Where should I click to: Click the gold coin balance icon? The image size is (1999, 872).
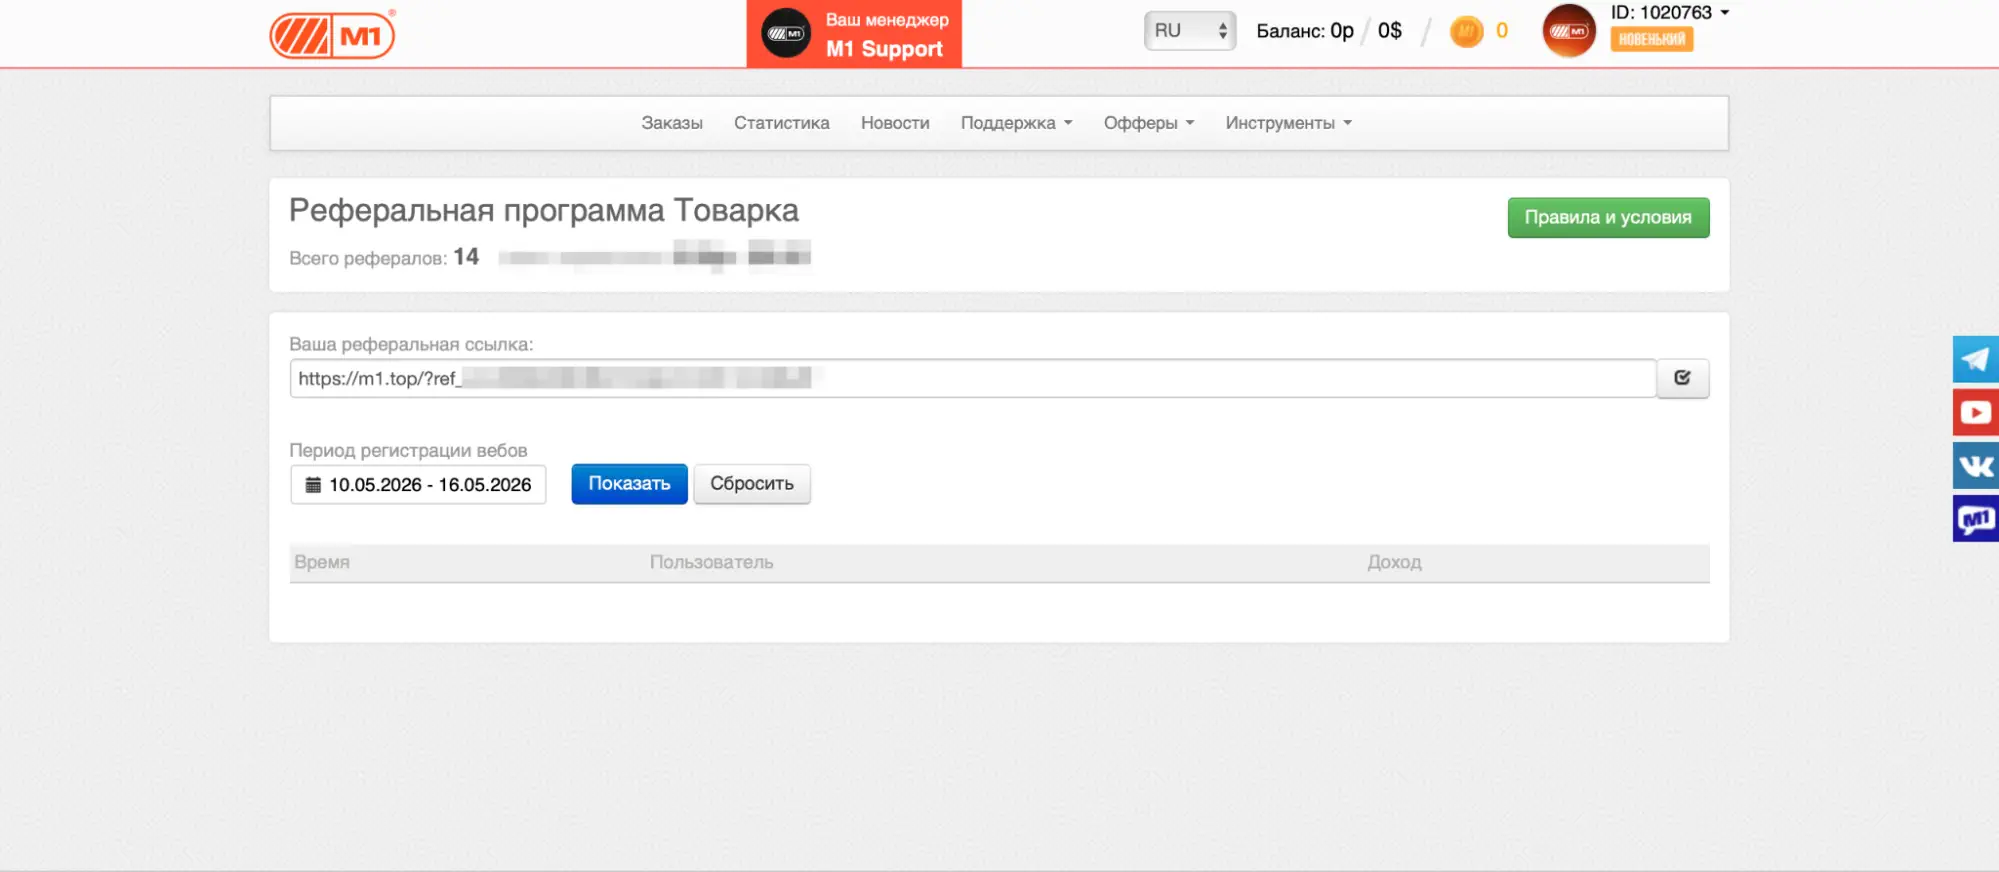(x=1466, y=31)
